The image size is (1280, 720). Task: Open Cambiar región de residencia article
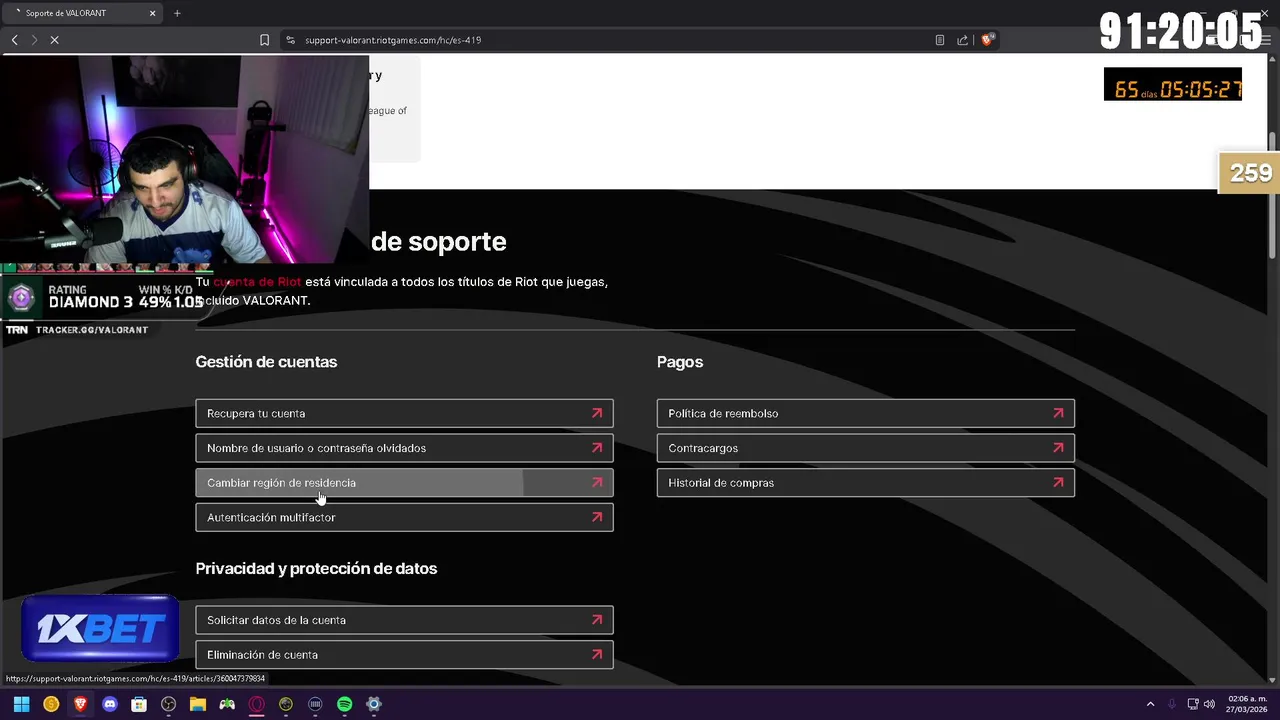click(404, 483)
